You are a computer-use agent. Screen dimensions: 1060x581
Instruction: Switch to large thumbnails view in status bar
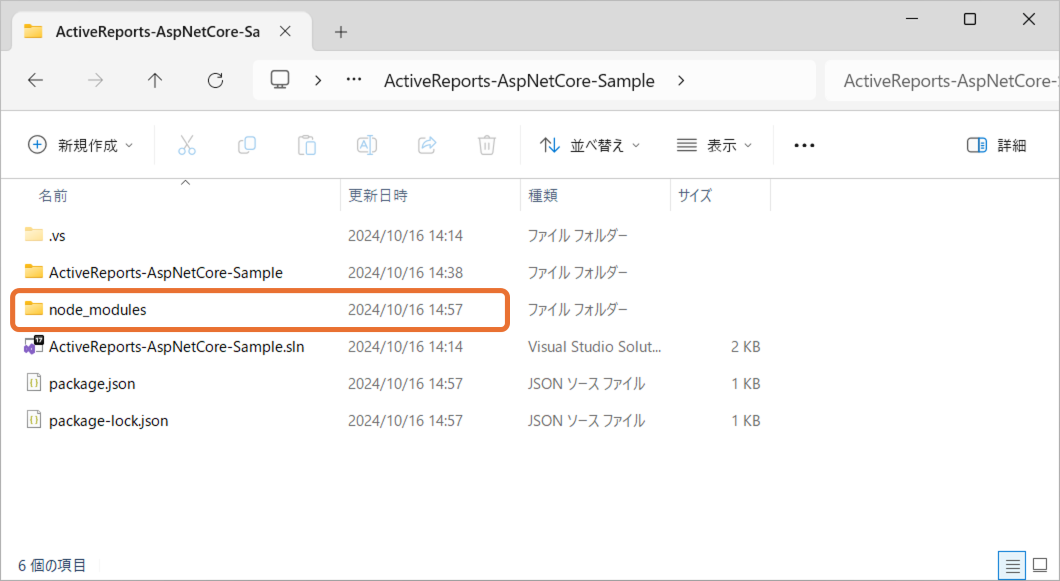pyautogui.click(x=1040, y=565)
